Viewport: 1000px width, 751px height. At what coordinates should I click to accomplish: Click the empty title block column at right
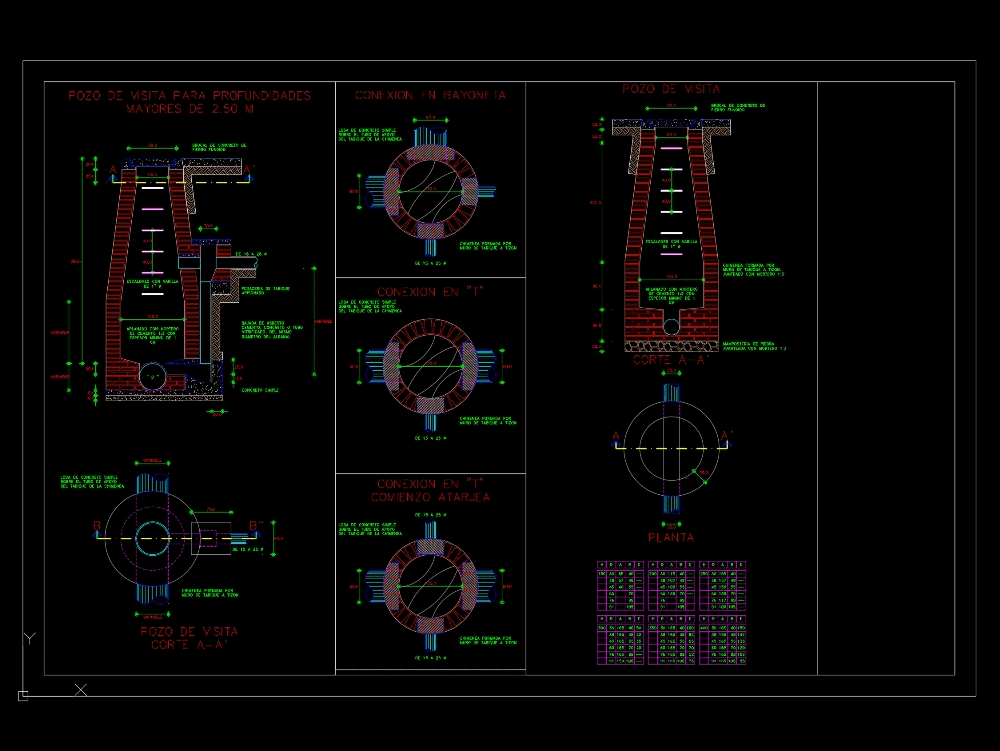[885, 378]
